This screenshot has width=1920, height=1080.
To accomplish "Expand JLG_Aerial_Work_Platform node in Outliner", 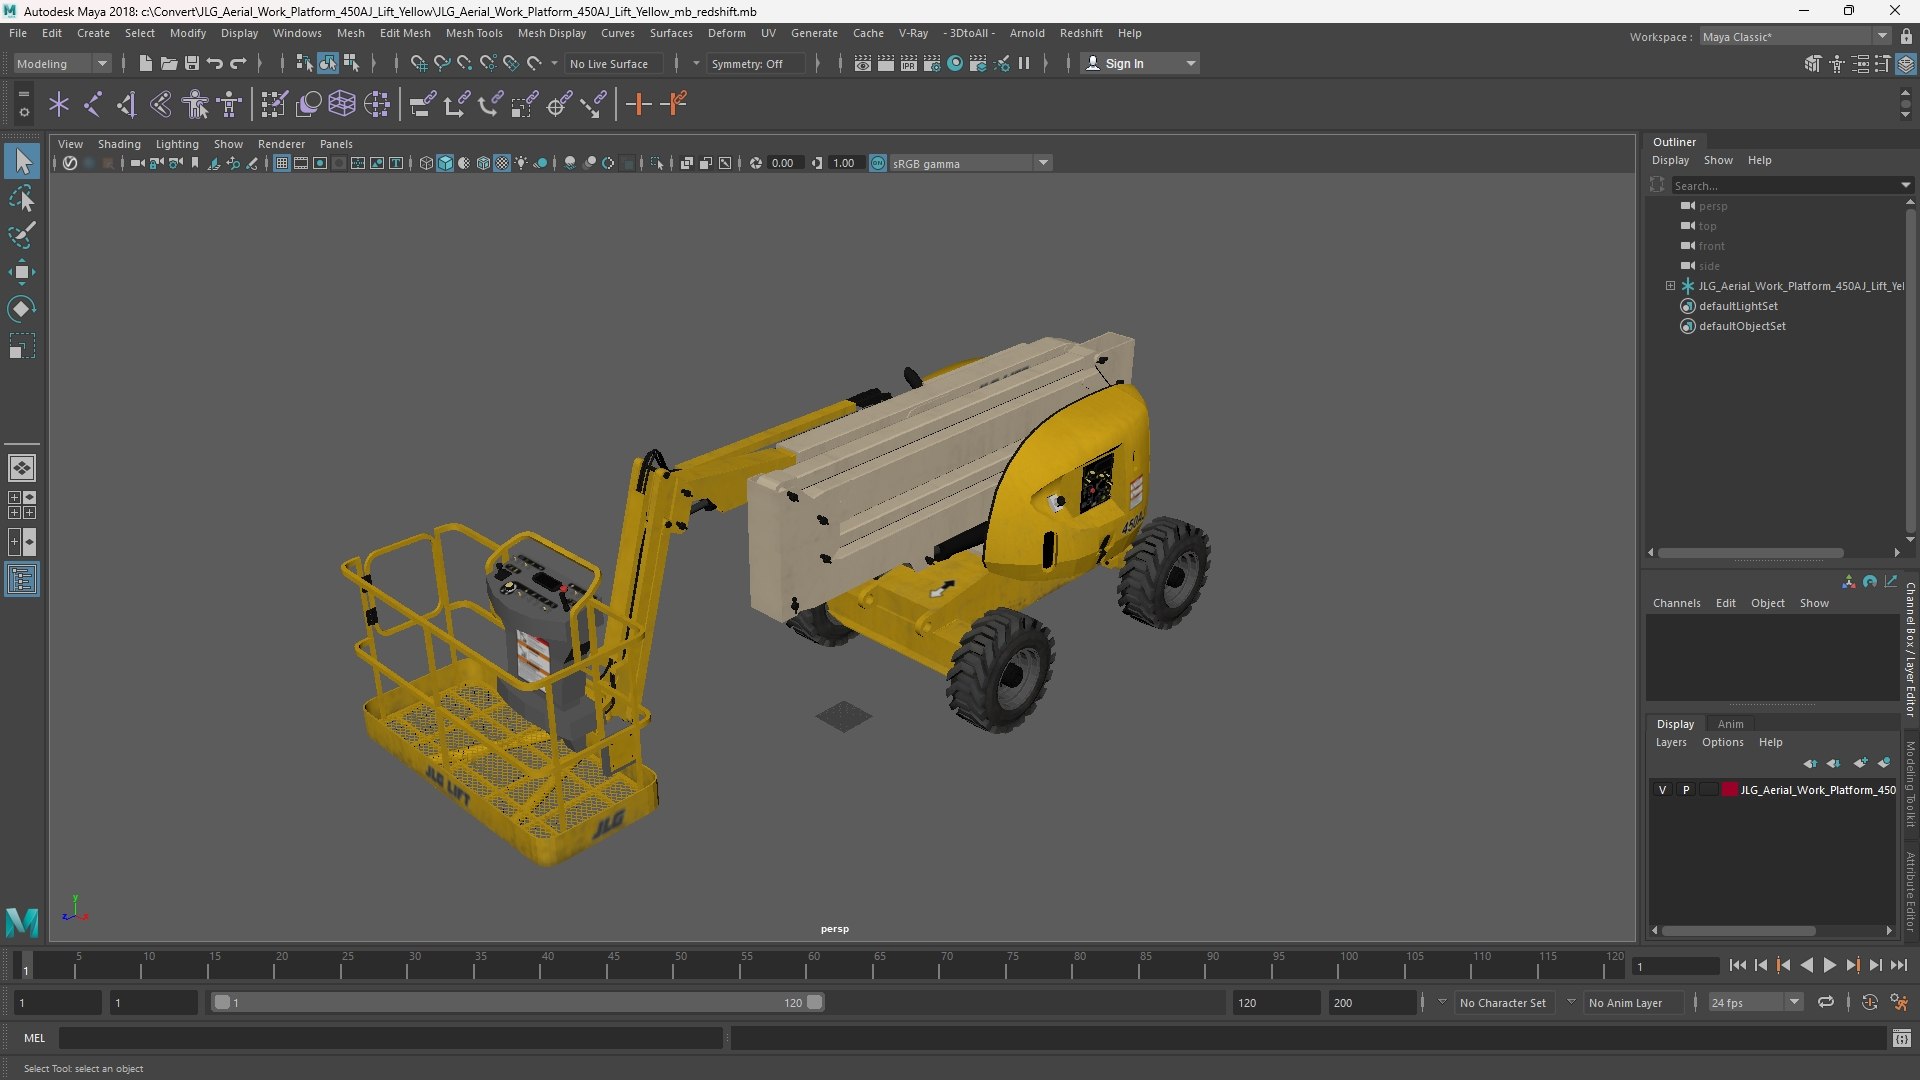I will click(1670, 286).
